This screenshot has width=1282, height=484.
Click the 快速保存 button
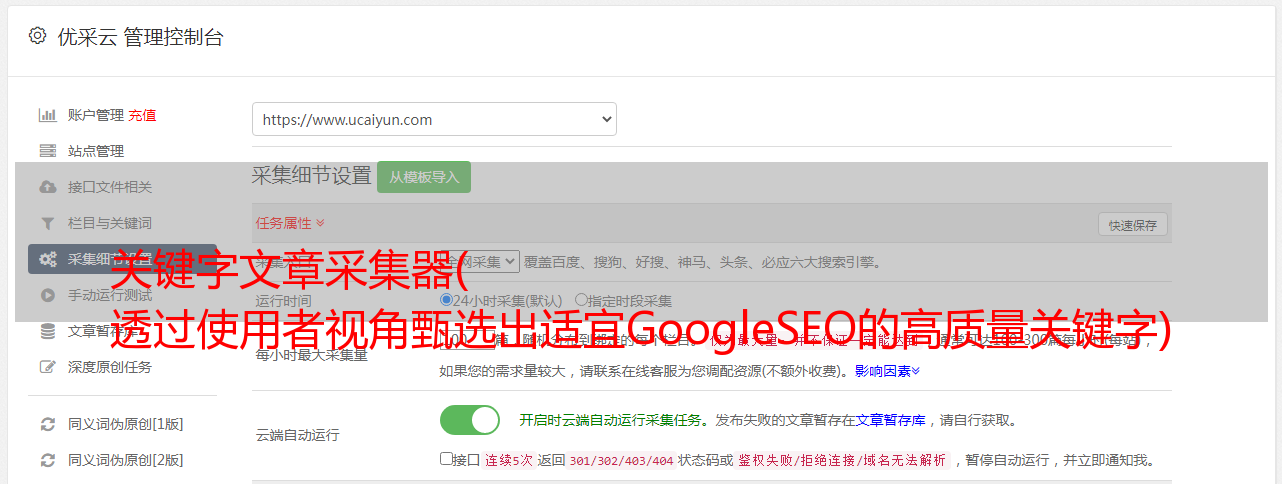(x=1132, y=225)
